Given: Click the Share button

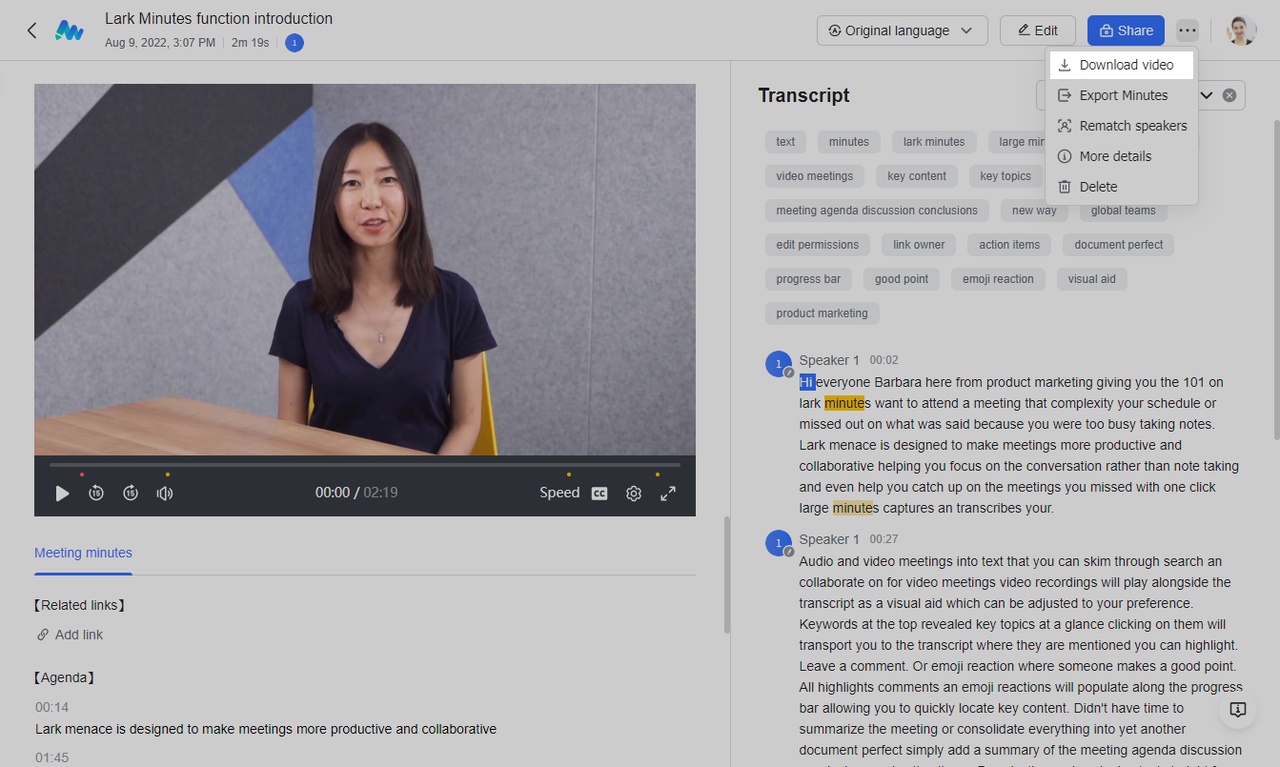Looking at the screenshot, I should (x=1125, y=31).
